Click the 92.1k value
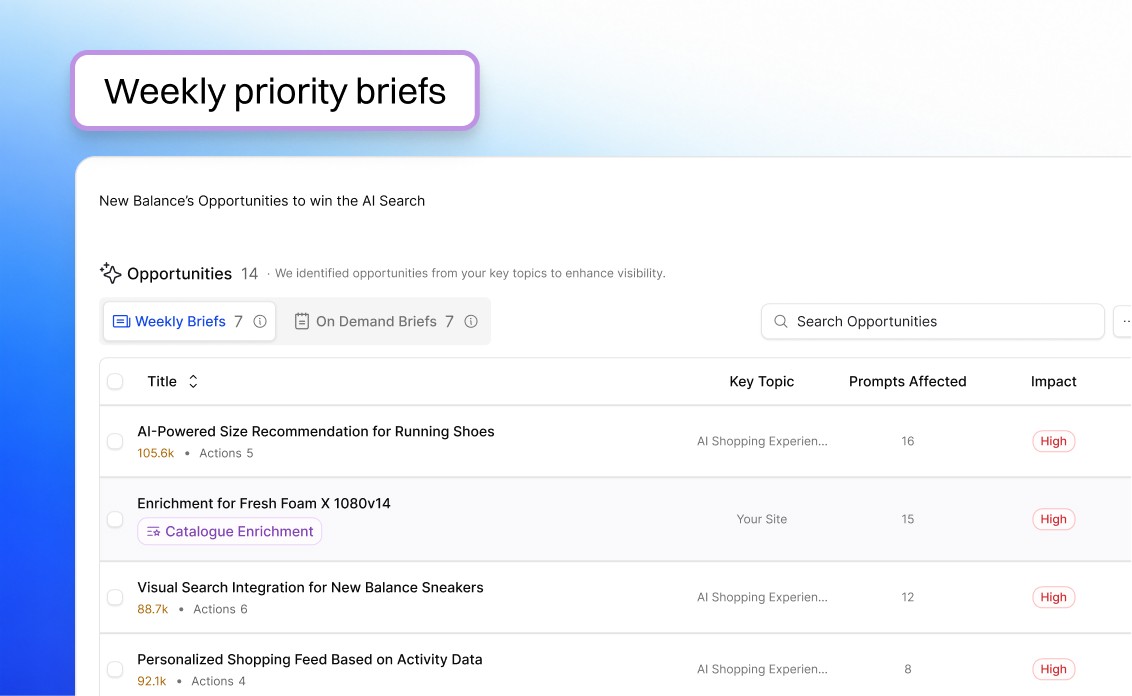Screen dimensions: 1132x696 (152, 682)
